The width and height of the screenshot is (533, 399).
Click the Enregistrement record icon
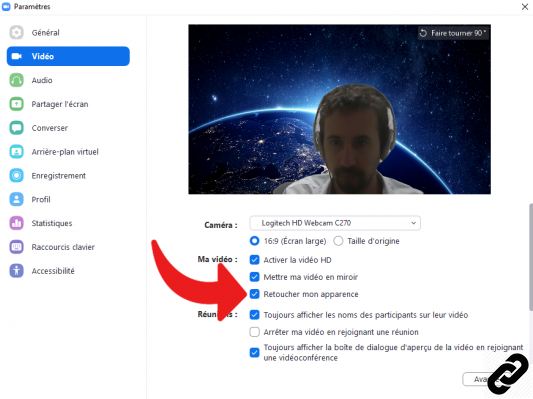pos(16,175)
